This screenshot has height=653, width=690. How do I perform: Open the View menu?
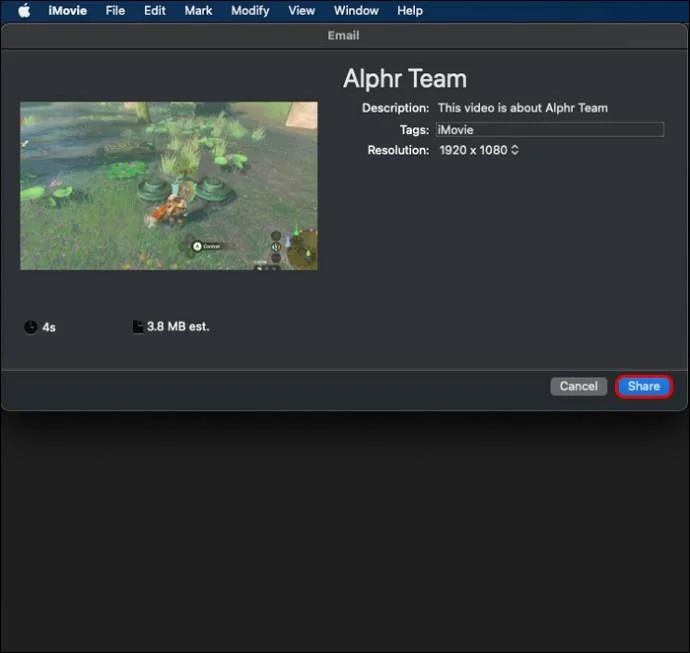(x=301, y=11)
